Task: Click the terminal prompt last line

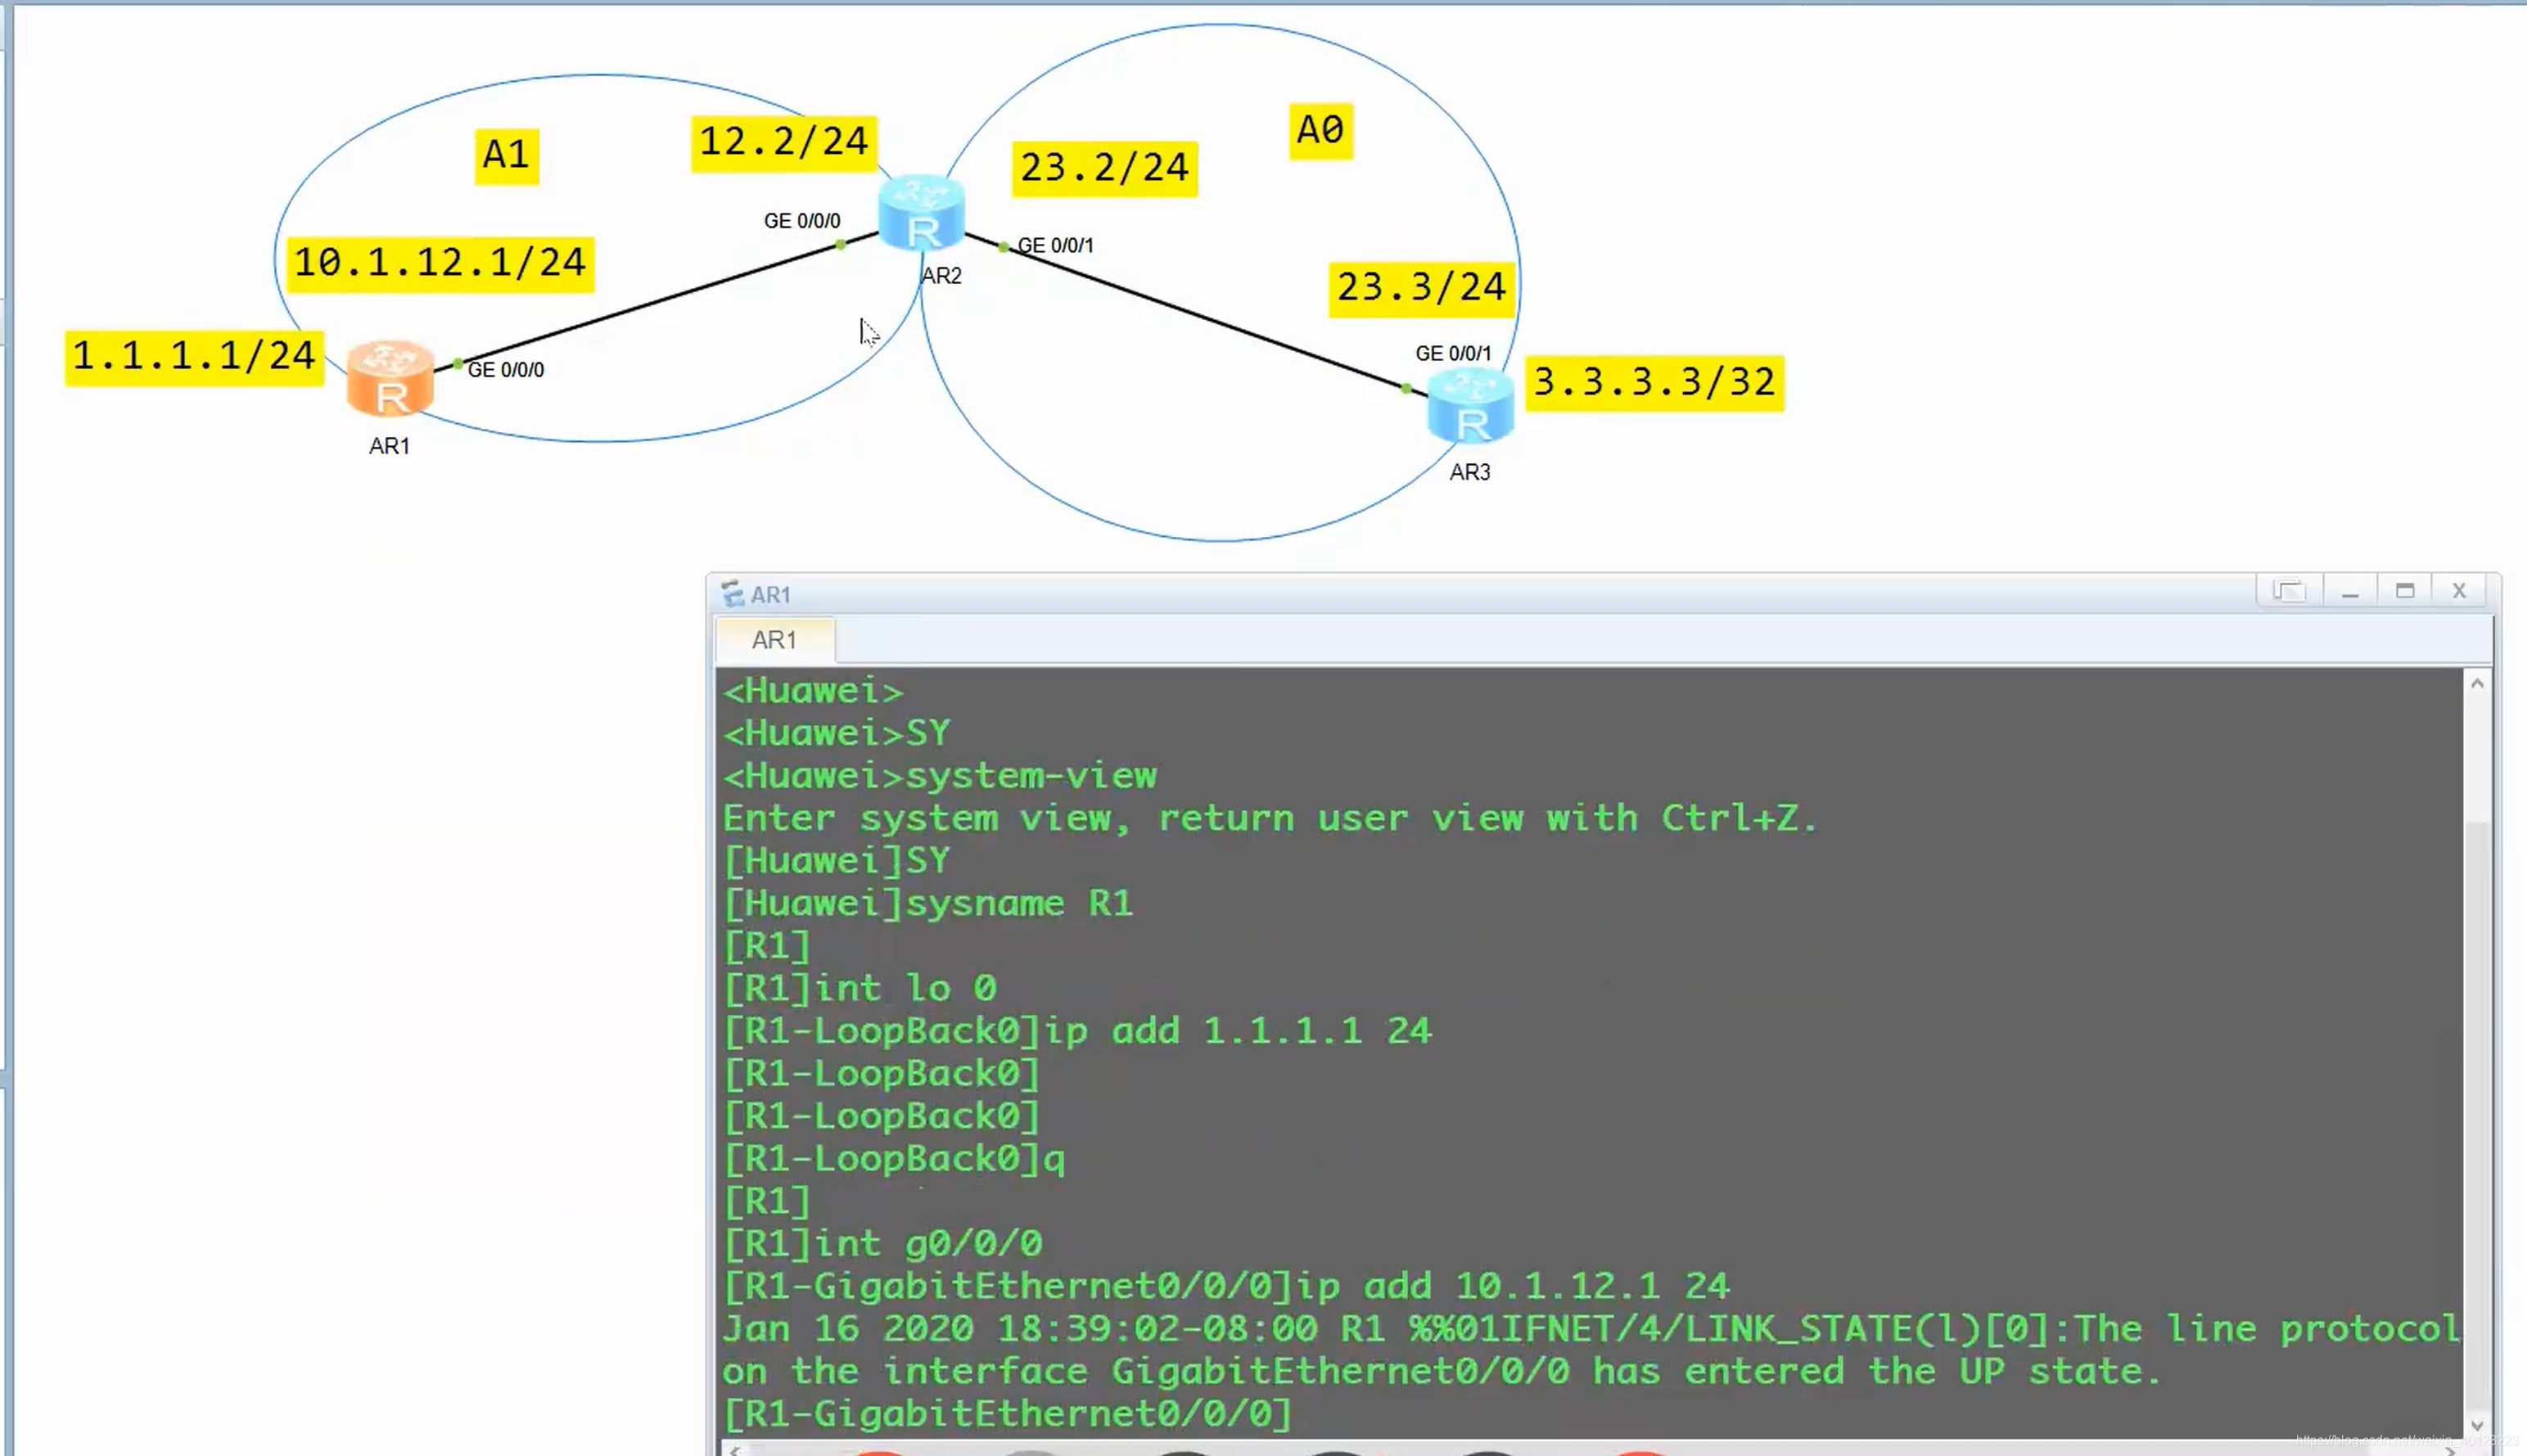Action: [1006, 1413]
